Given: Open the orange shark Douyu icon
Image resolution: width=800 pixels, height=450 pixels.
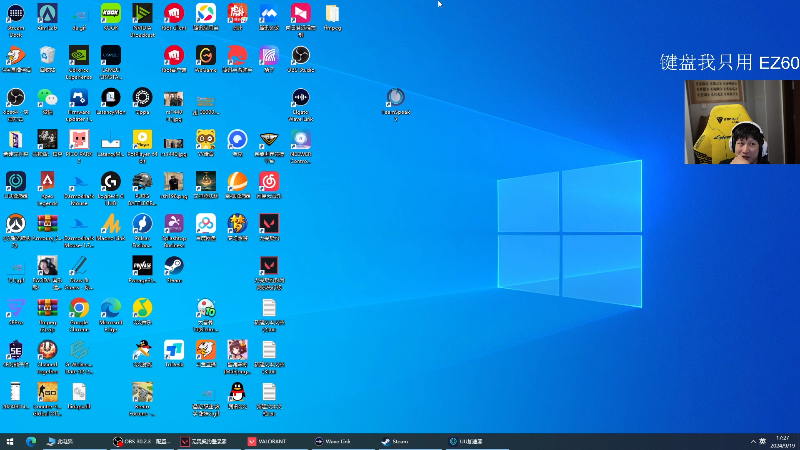Looking at the screenshot, I should point(206,354).
